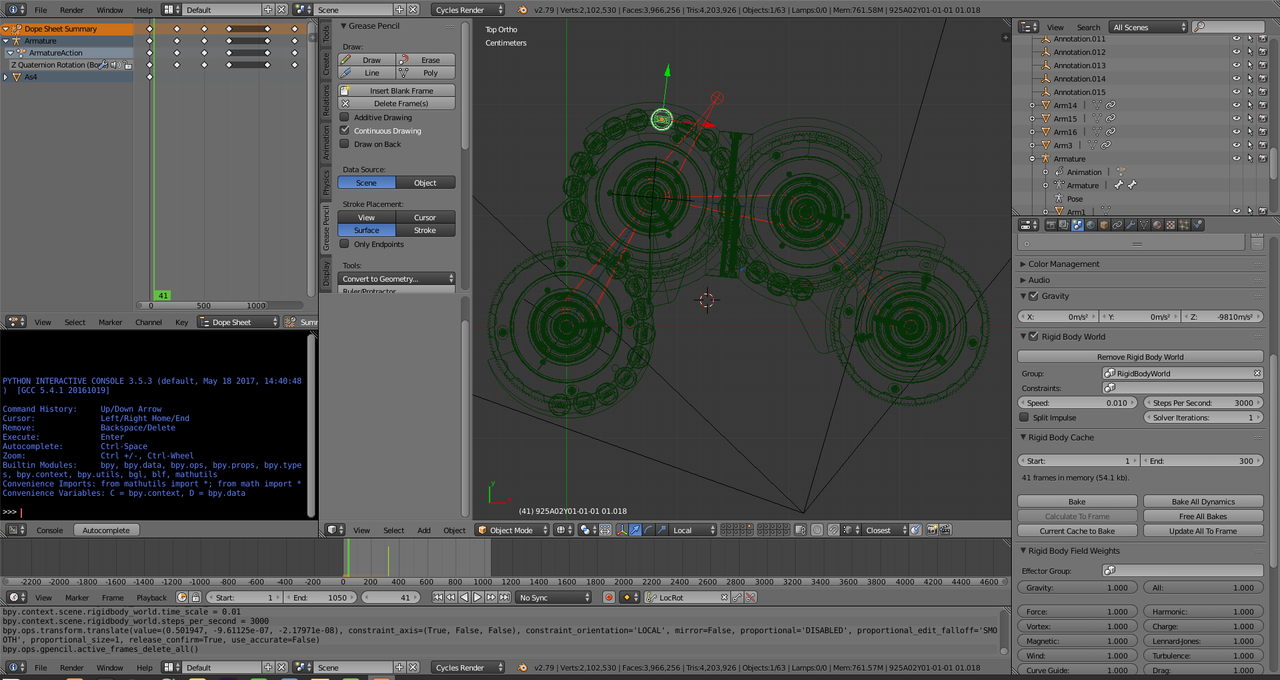1280x680 pixels.
Task: Click the play reverse button in timeline
Action: 464,598
